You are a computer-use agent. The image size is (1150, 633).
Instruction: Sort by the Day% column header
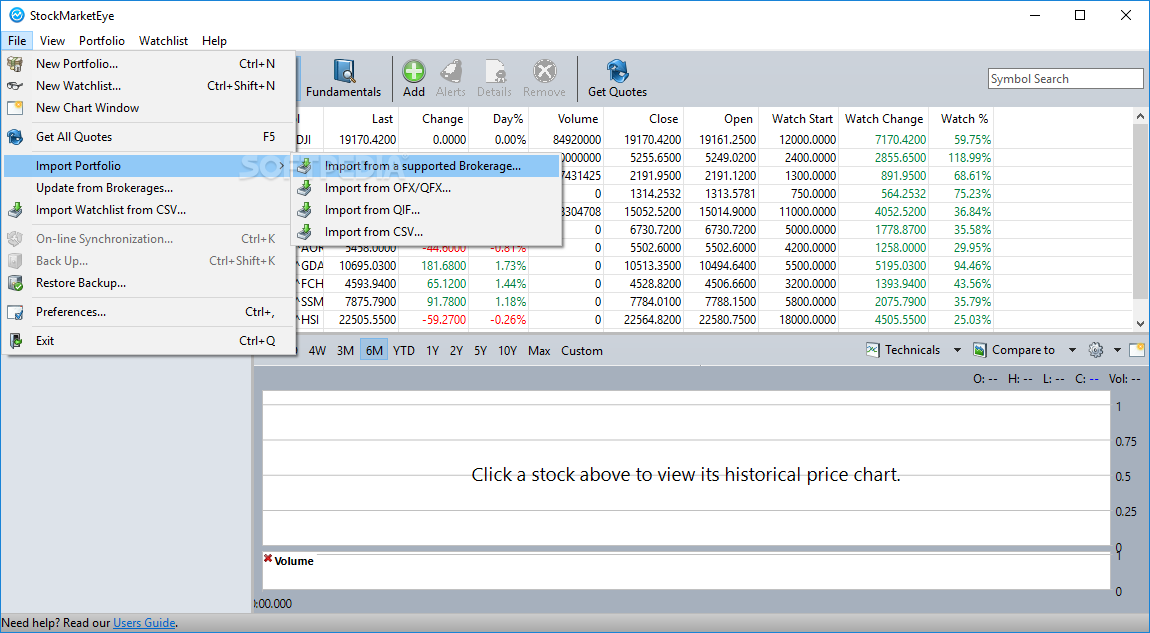pyautogui.click(x=498, y=118)
